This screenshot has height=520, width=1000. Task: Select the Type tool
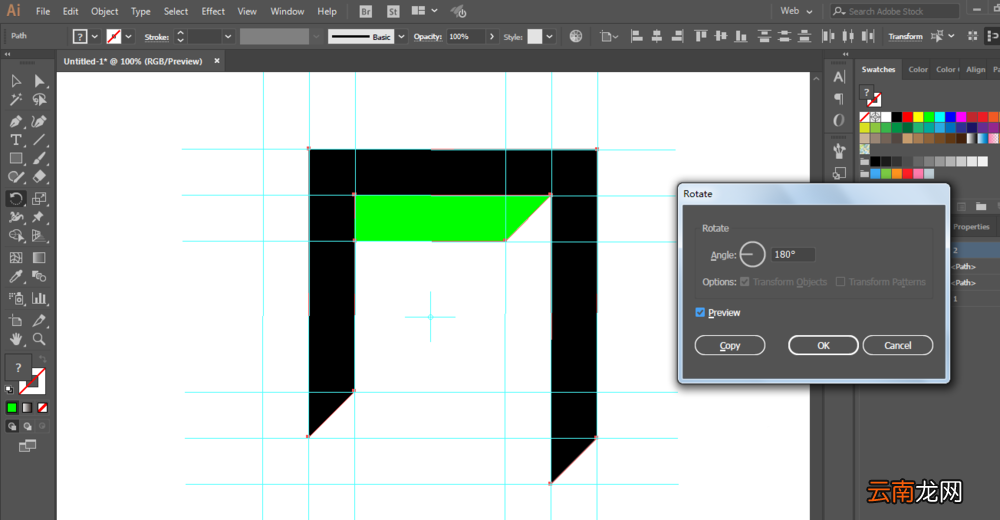(x=16, y=140)
